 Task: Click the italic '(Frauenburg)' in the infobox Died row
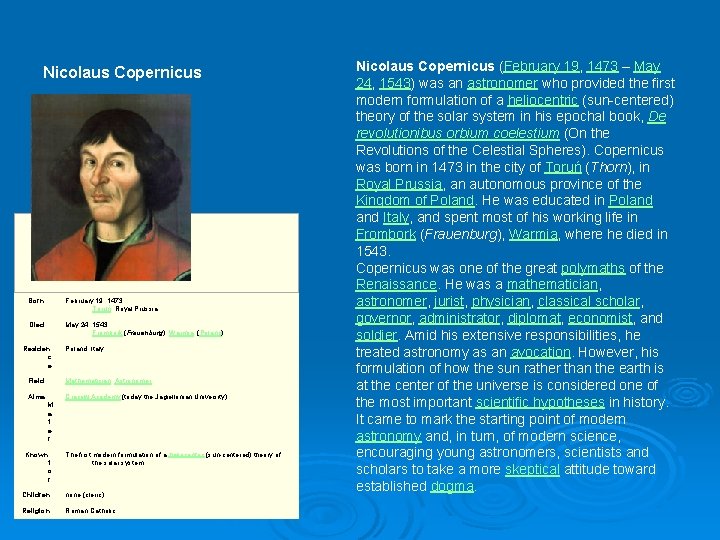(x=144, y=333)
